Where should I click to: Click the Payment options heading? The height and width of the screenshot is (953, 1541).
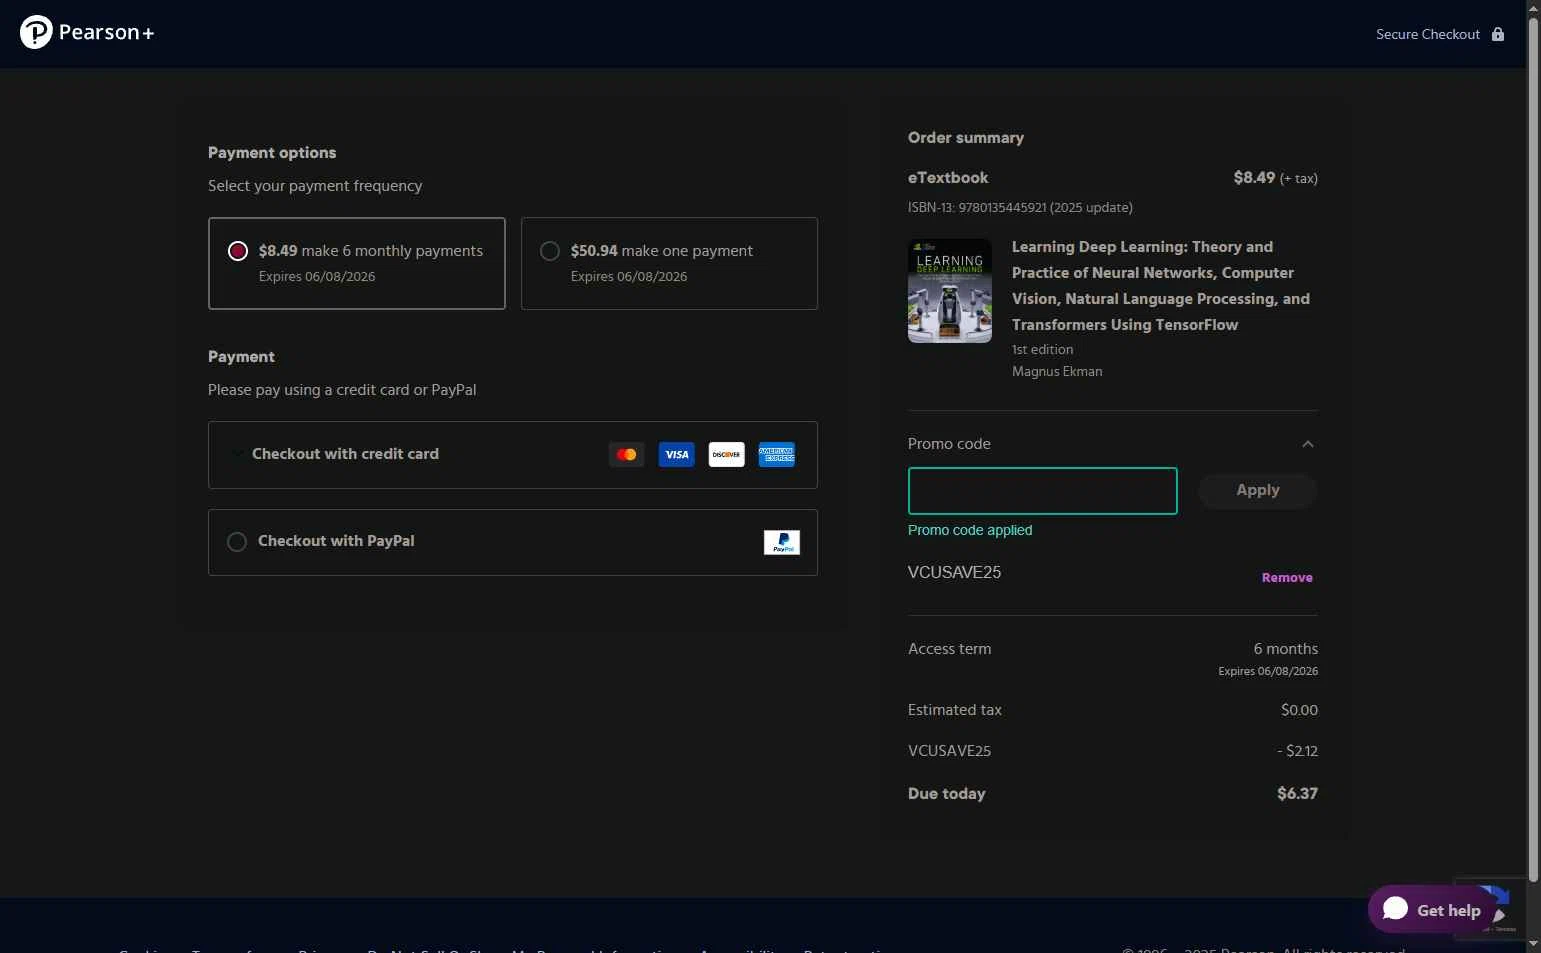(x=272, y=153)
